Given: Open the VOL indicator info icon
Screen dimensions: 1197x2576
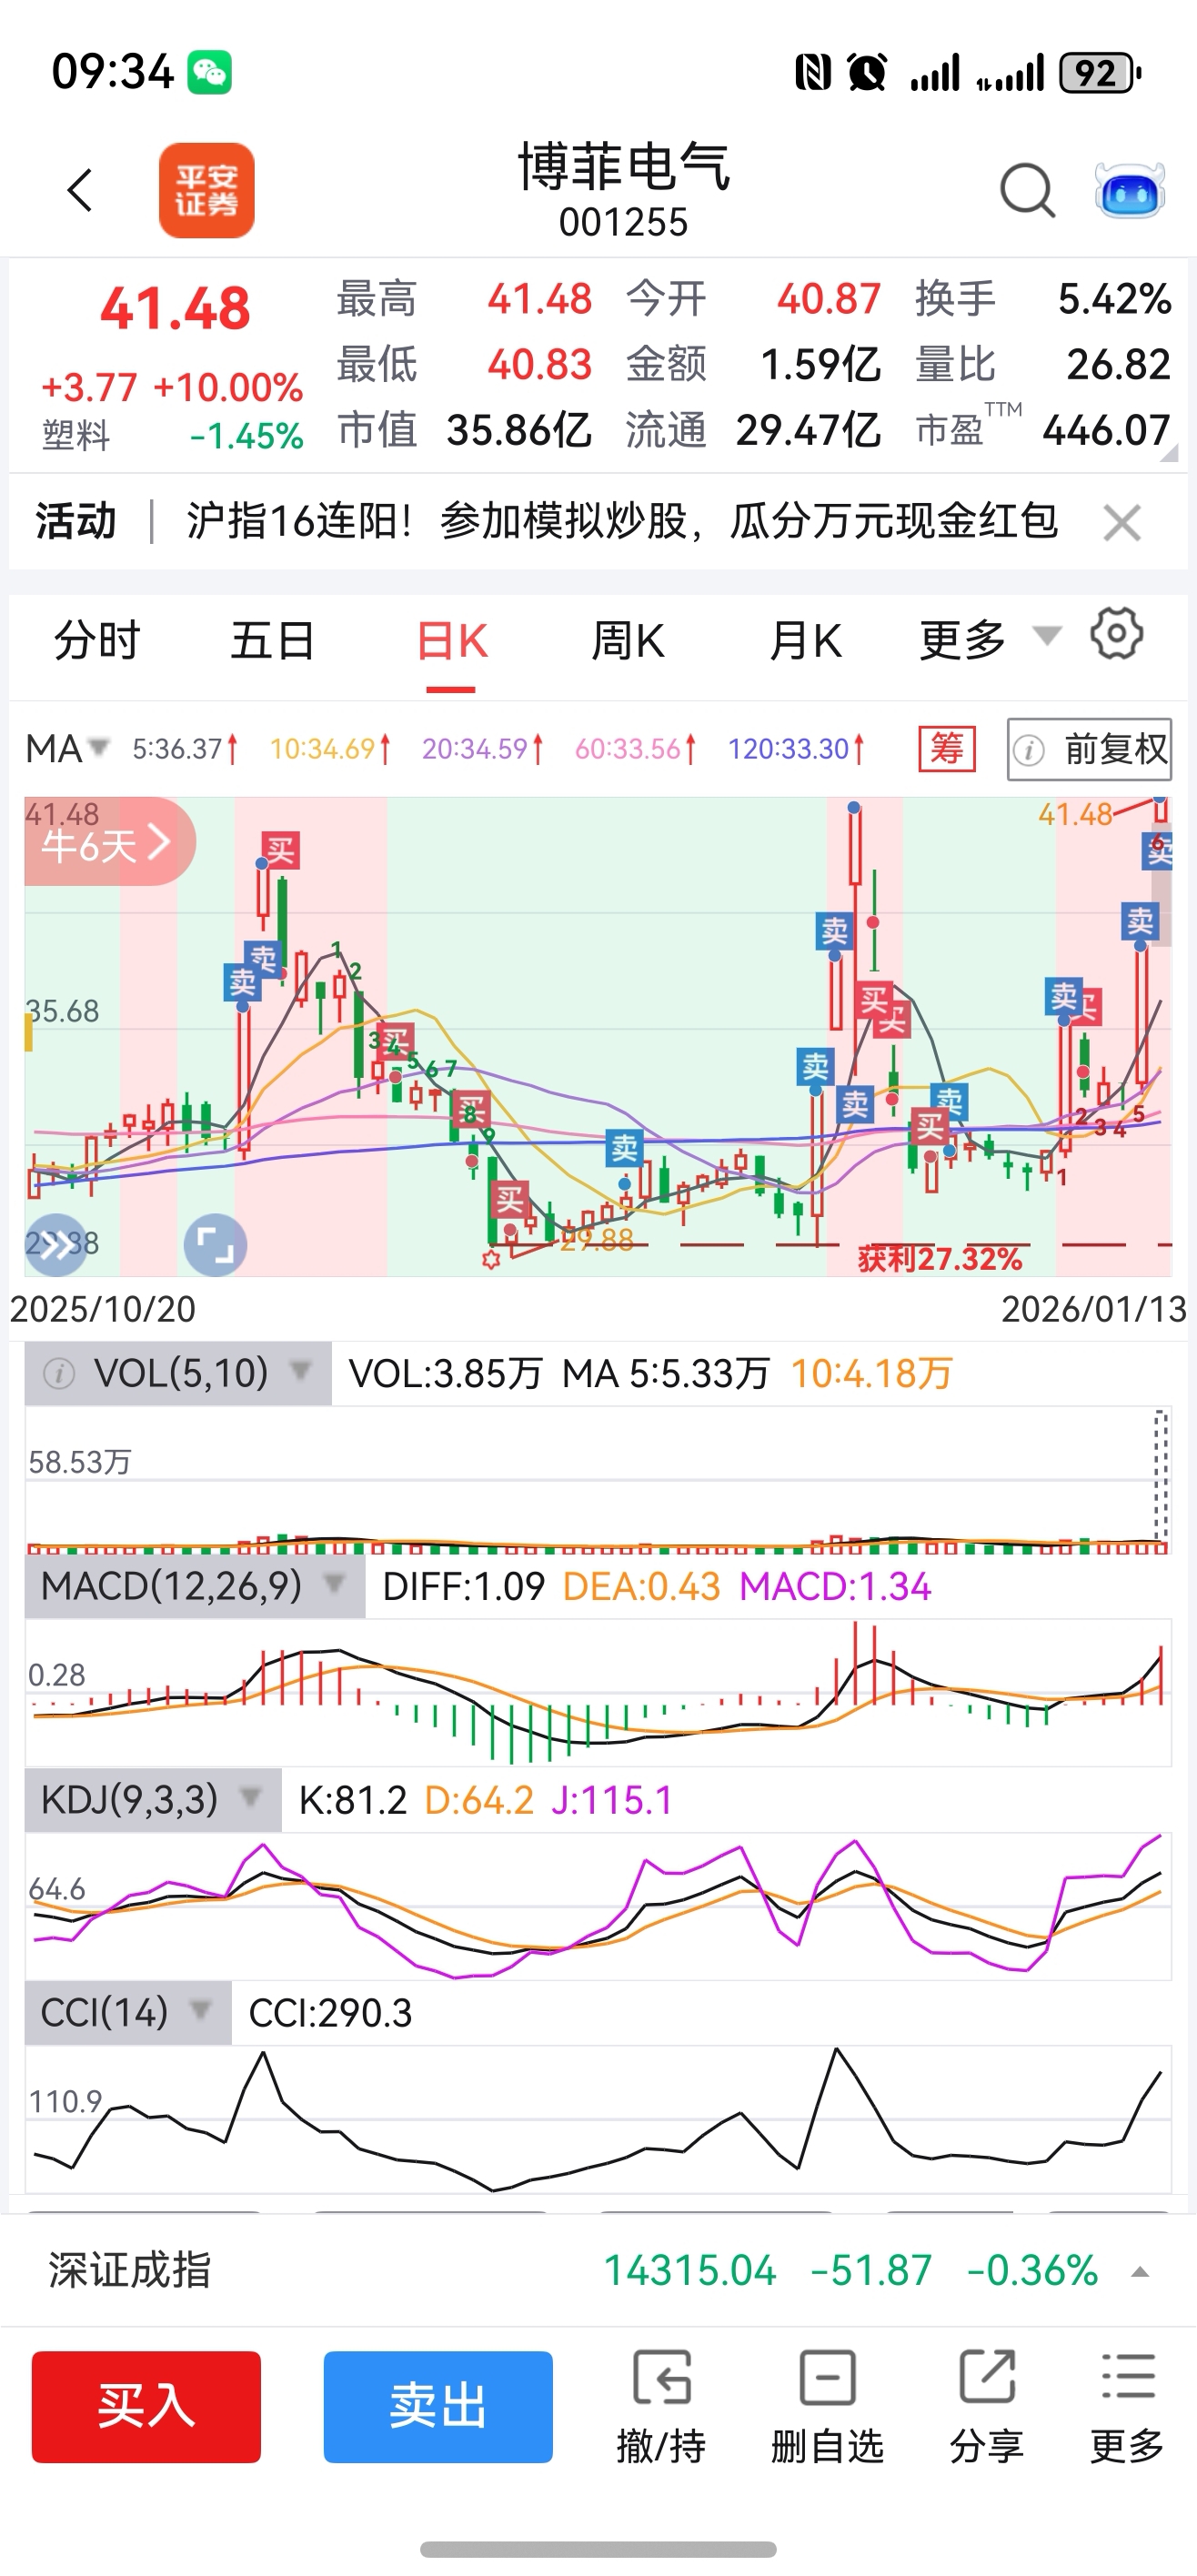Looking at the screenshot, I should coord(59,1374).
